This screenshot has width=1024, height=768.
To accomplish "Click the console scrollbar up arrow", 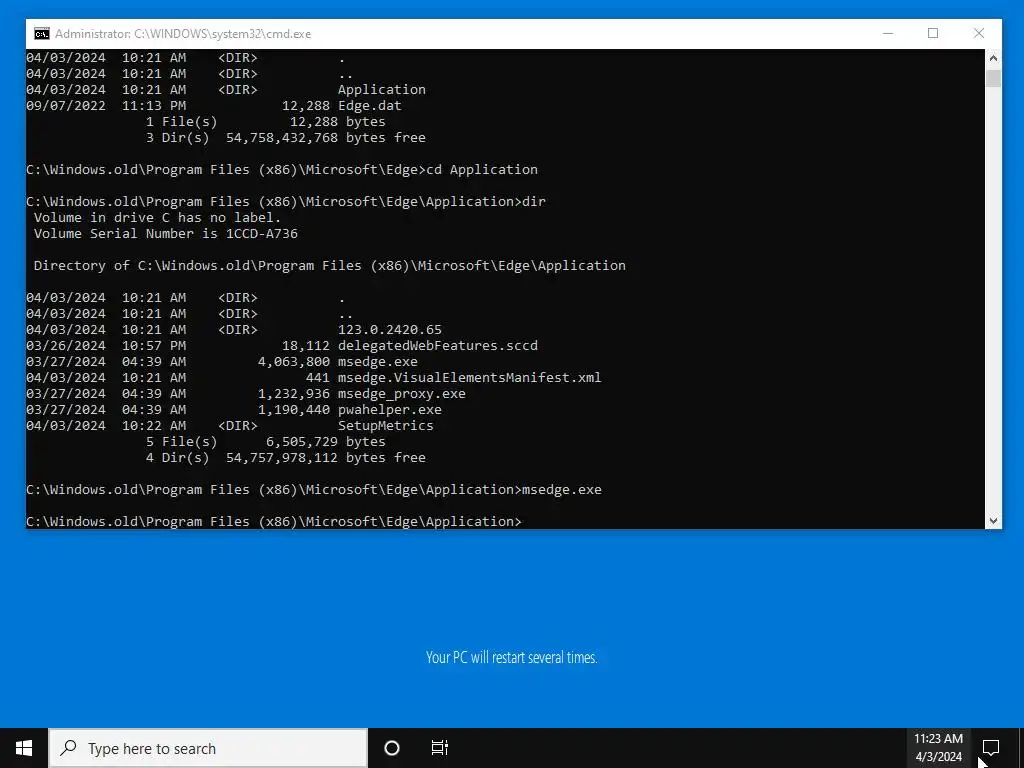I will [x=993, y=58].
